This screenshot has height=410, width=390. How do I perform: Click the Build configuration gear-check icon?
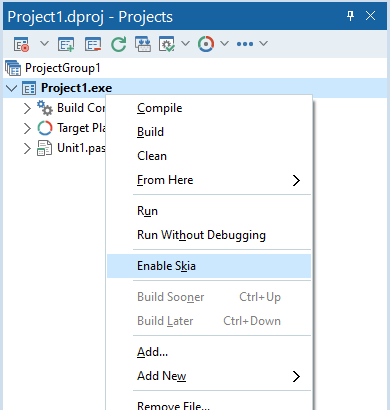(x=167, y=44)
